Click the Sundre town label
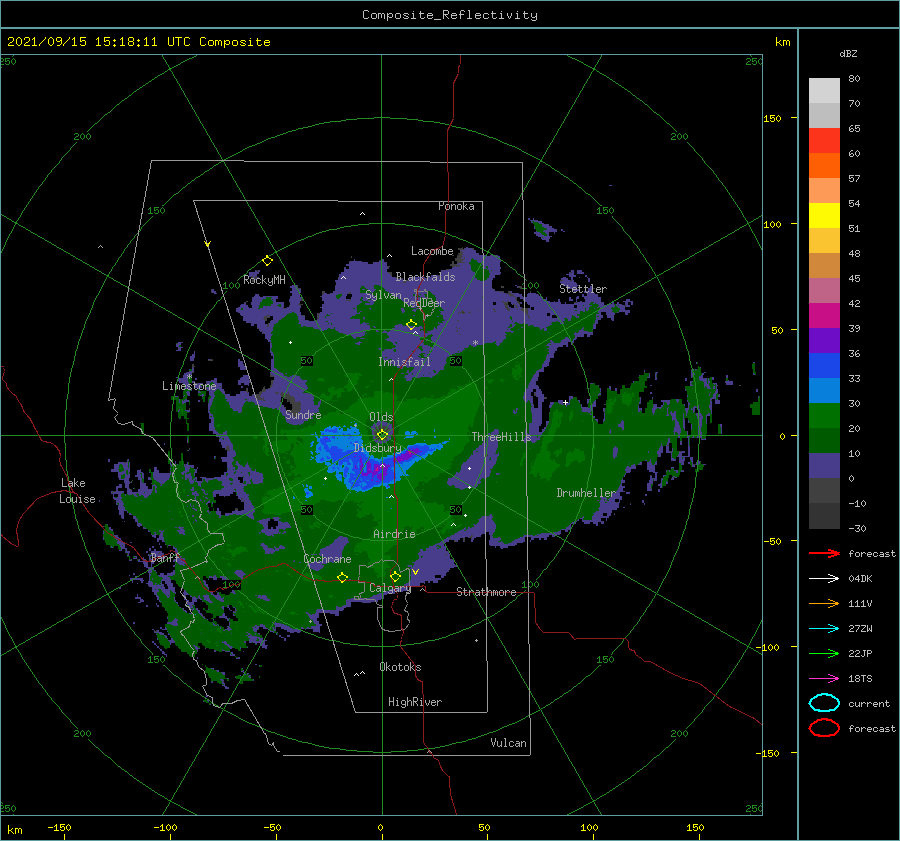This screenshot has width=900, height=841. [303, 414]
